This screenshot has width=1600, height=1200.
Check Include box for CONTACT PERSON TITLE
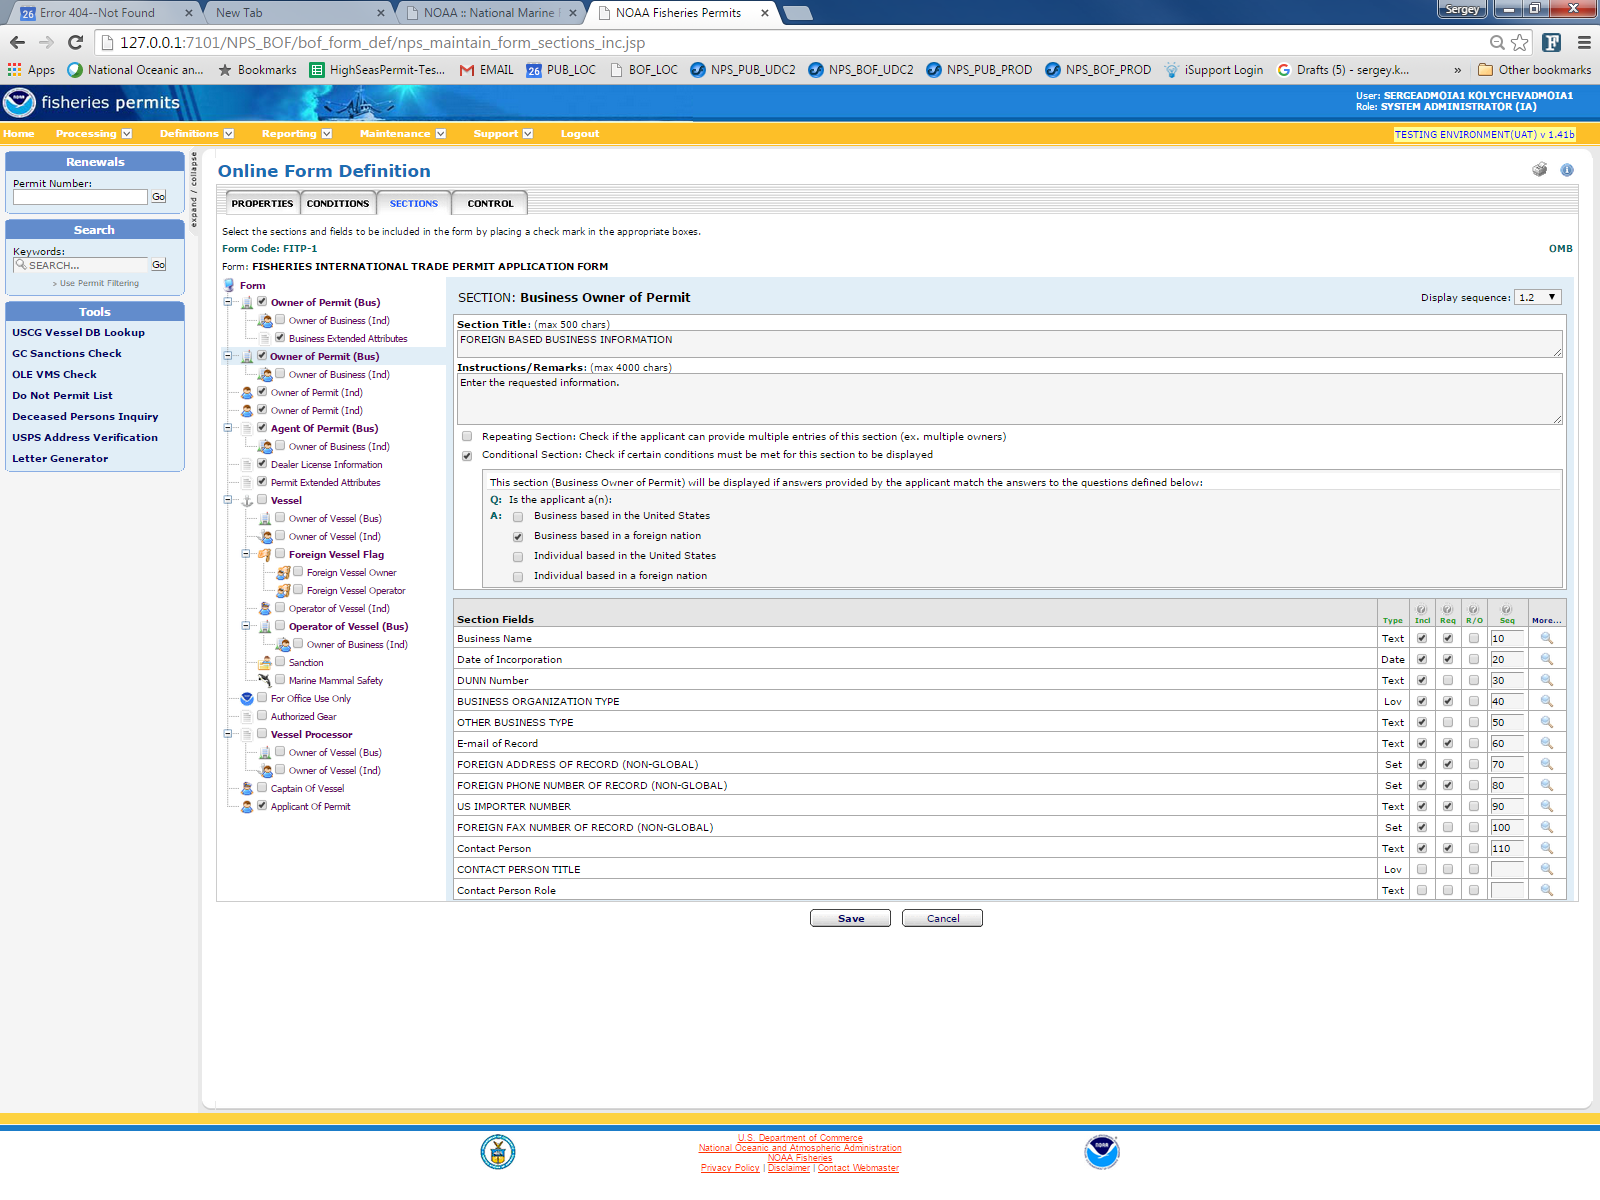pyautogui.click(x=1421, y=869)
